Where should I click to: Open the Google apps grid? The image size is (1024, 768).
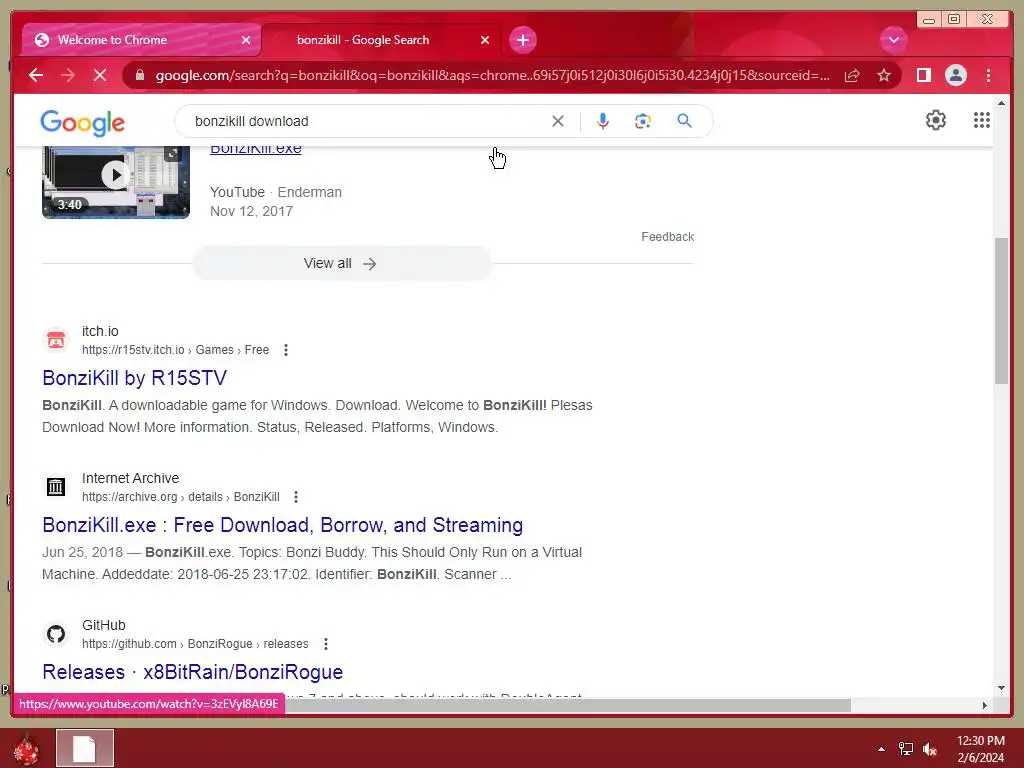(x=982, y=120)
